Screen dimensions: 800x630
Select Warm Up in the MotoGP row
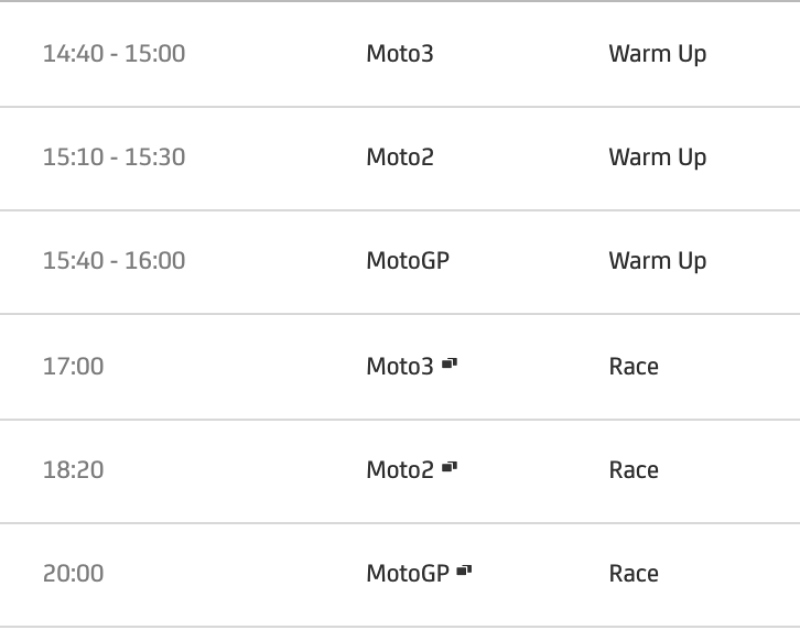coord(657,262)
